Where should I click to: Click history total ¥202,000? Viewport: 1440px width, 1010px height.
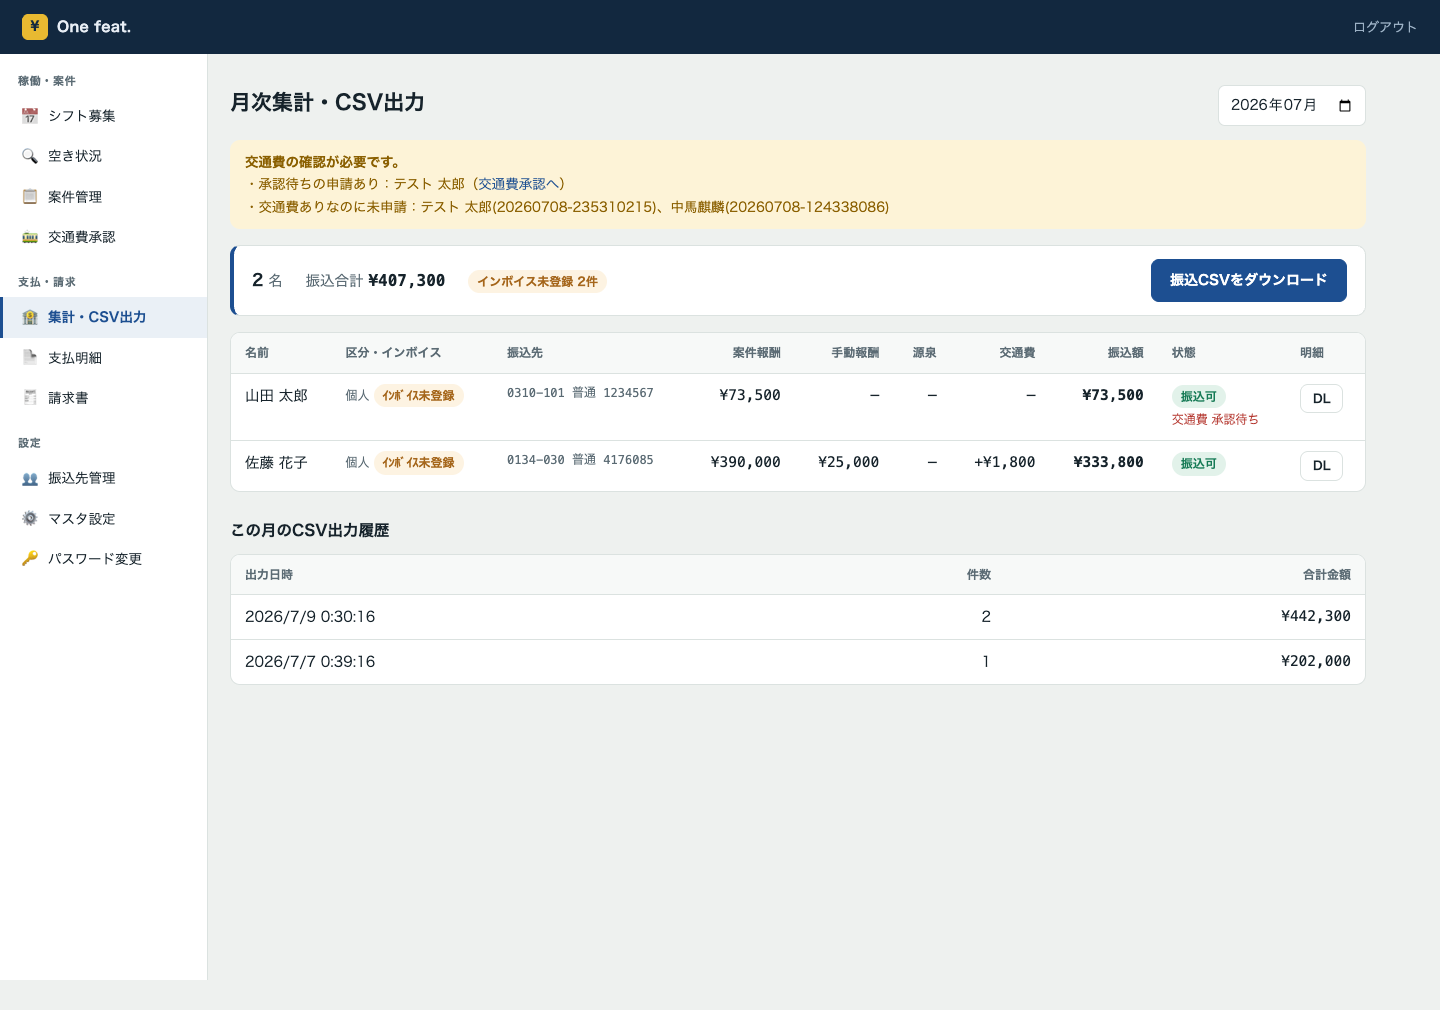pyautogui.click(x=1316, y=661)
